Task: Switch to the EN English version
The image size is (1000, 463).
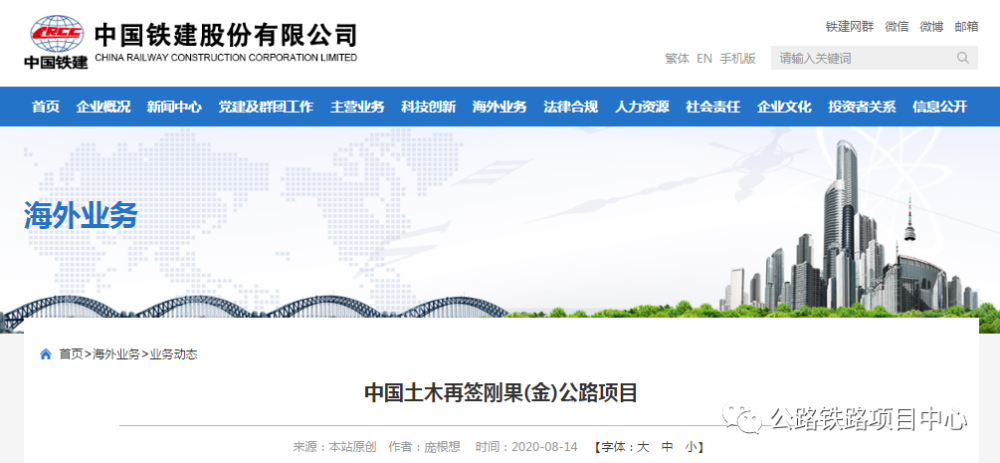Action: [x=704, y=59]
